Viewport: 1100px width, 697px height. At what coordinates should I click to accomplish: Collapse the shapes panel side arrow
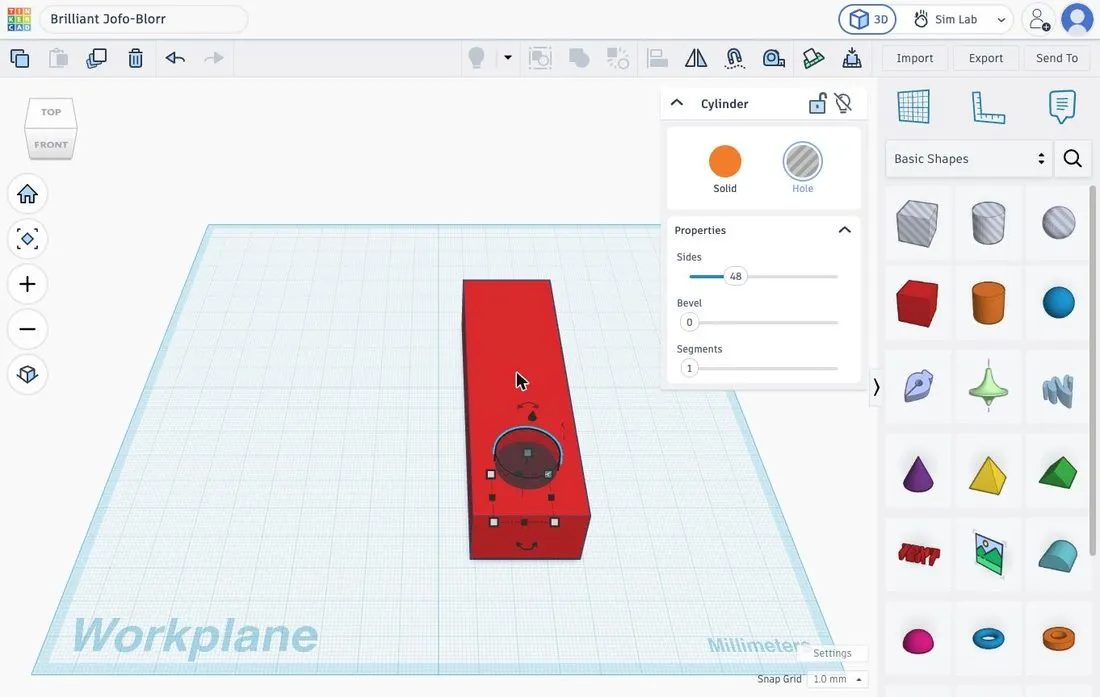(876, 387)
